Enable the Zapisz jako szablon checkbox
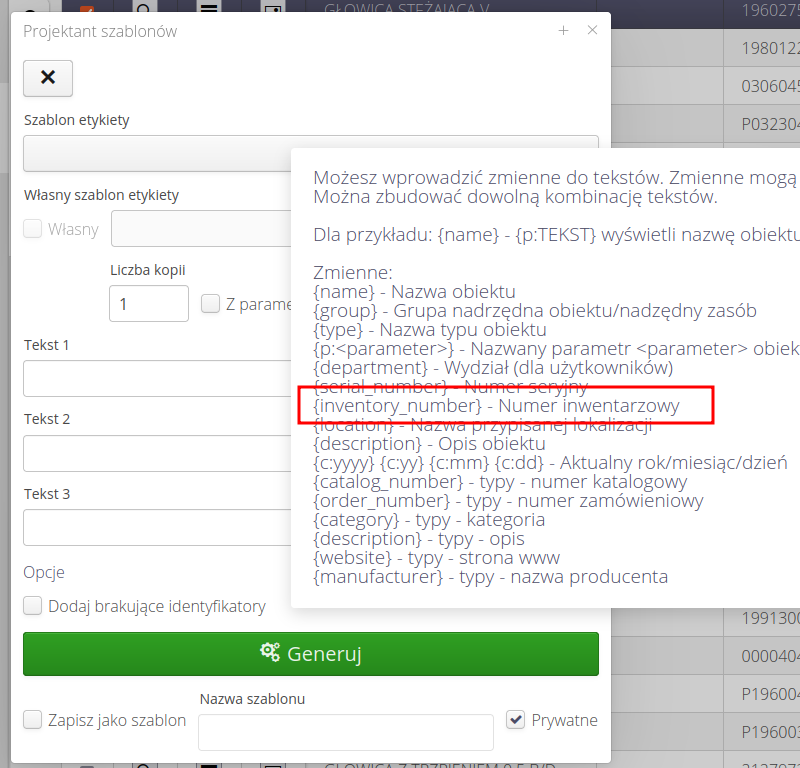 [33, 720]
